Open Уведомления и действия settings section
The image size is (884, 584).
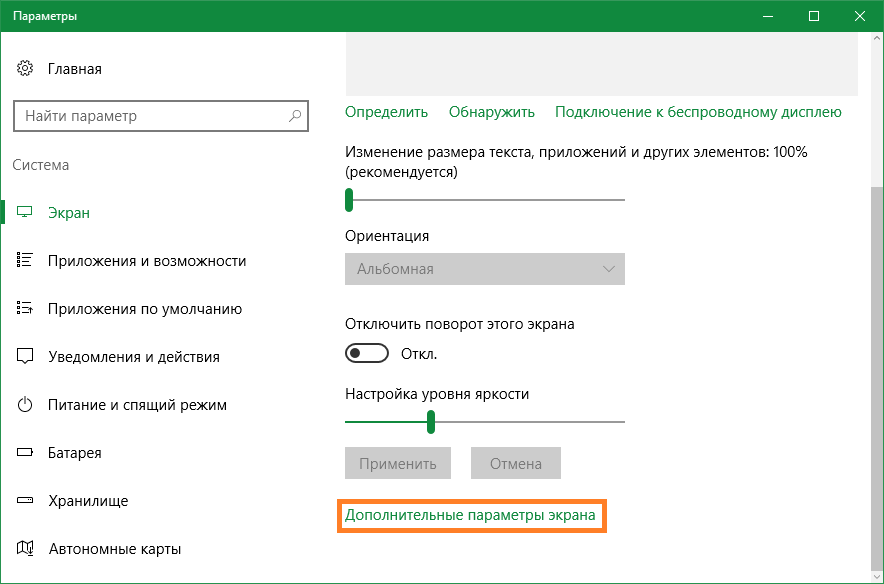[133, 357]
